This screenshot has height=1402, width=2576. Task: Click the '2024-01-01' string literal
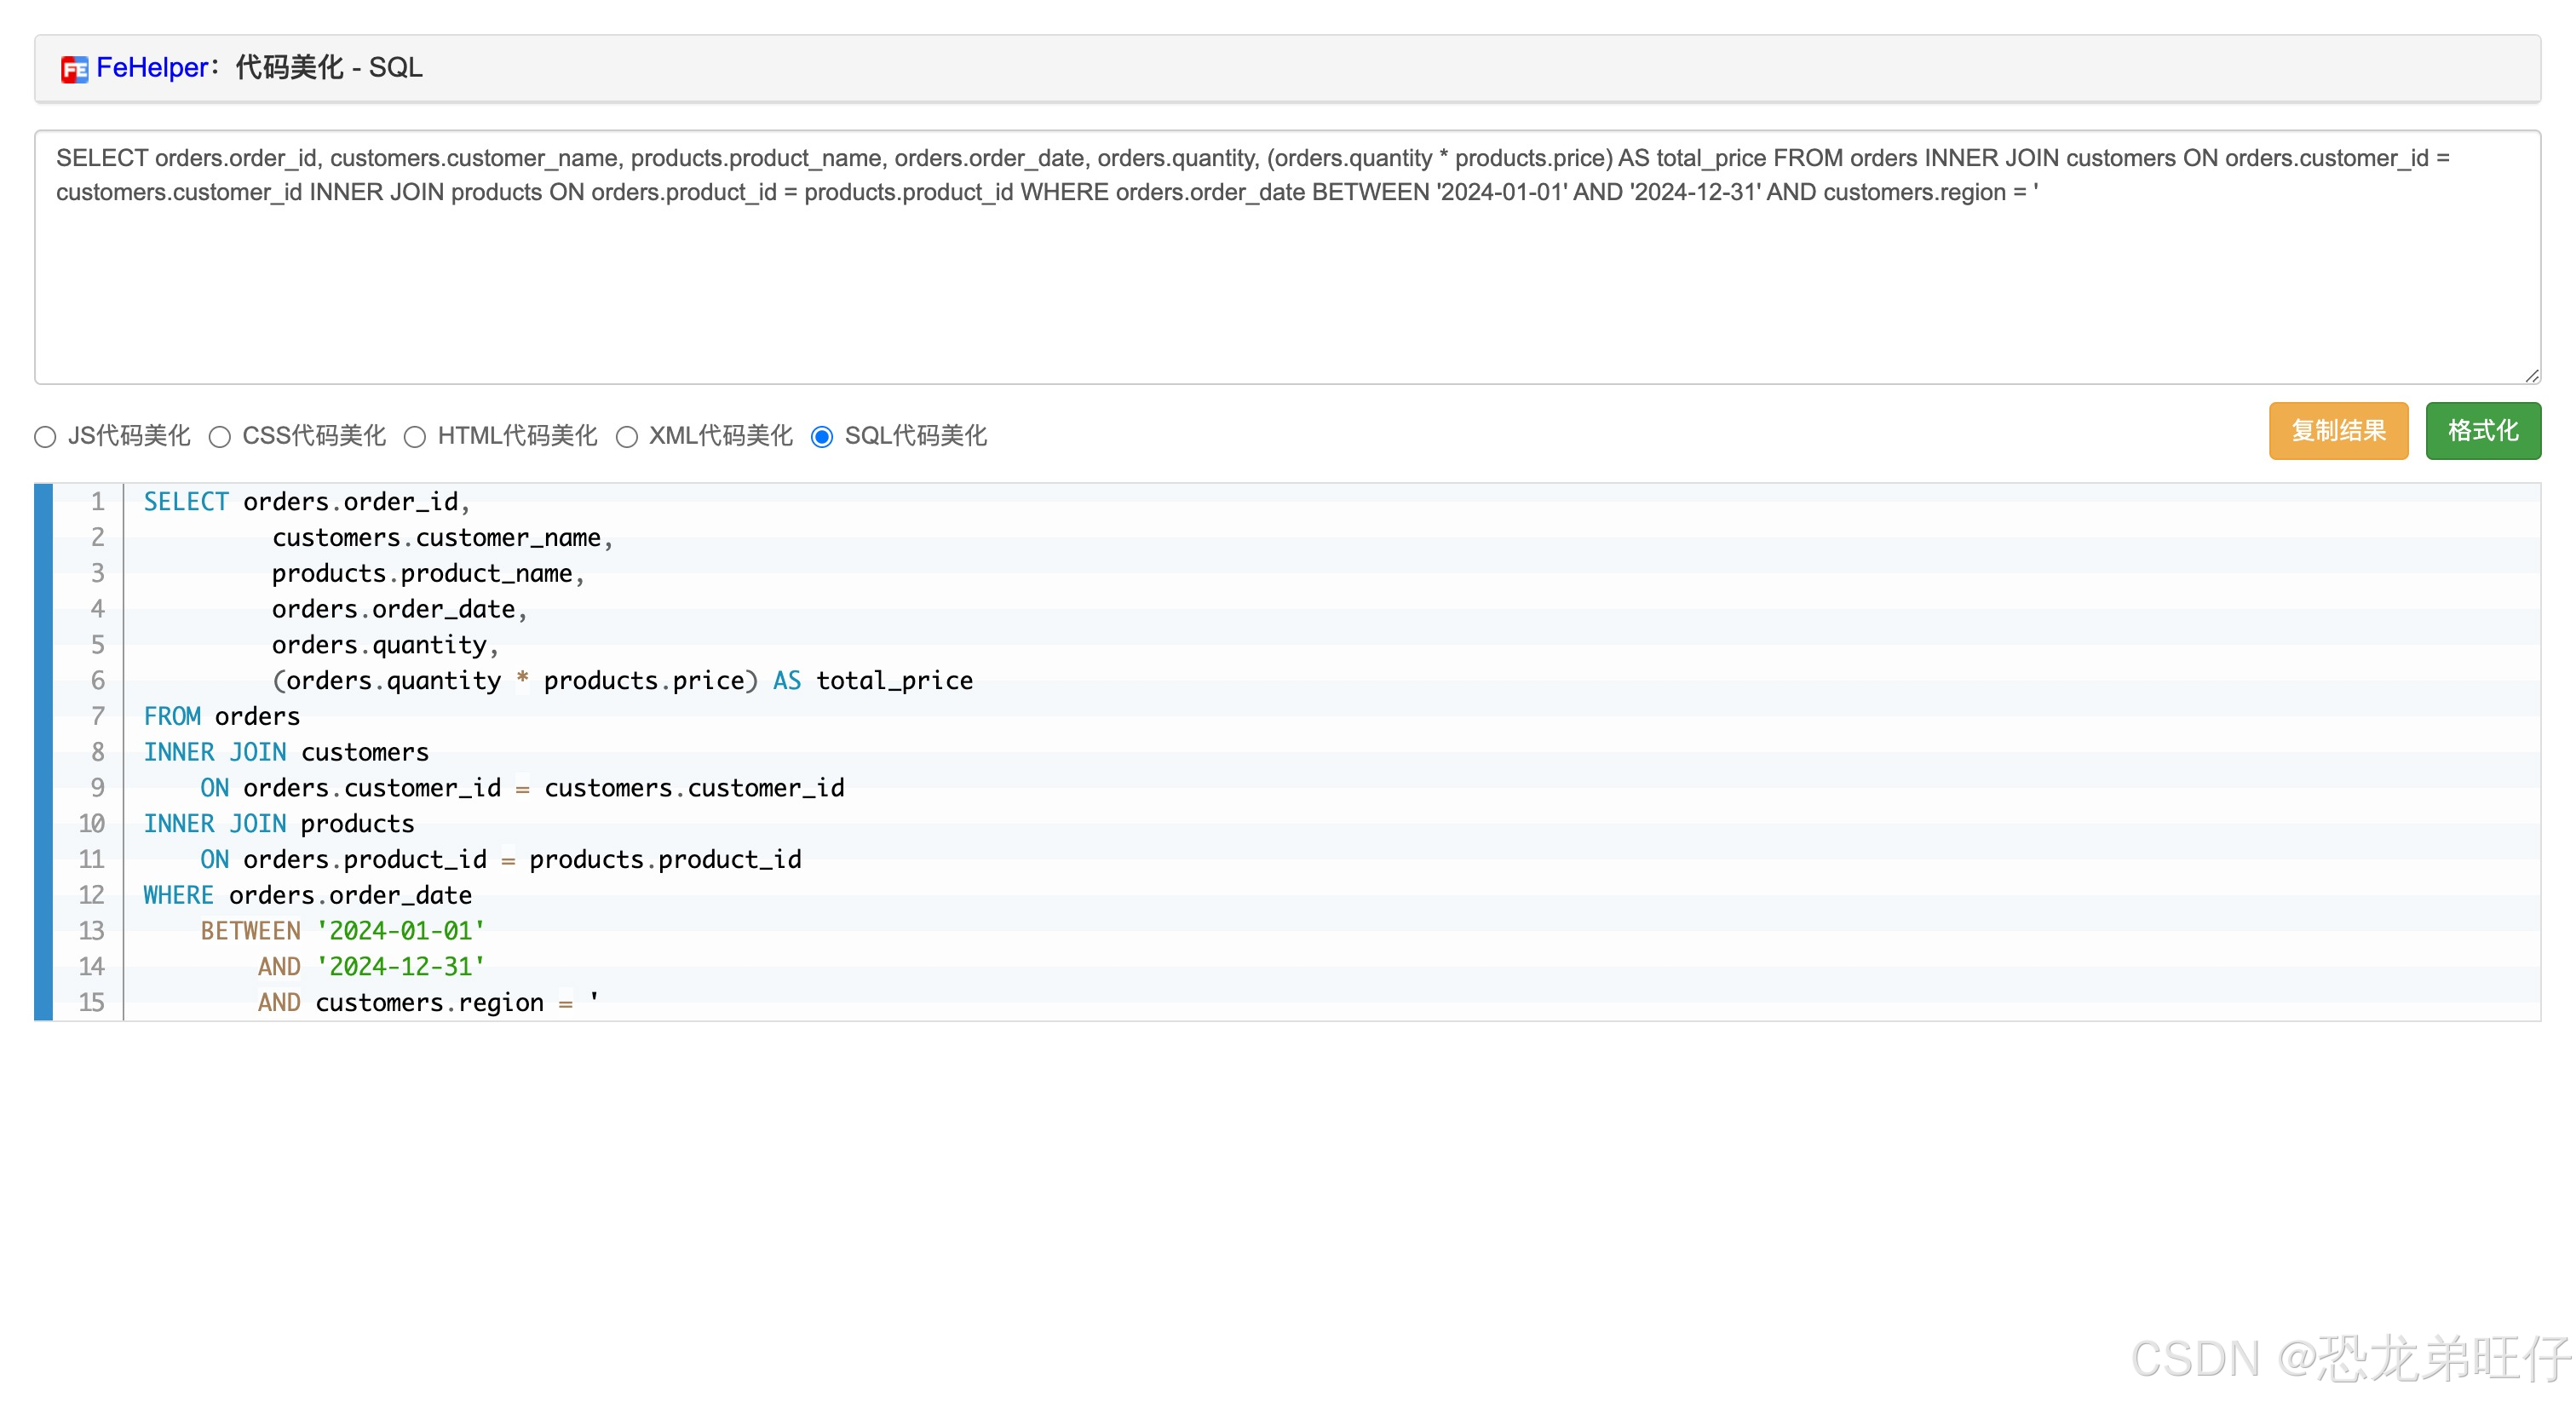(x=401, y=932)
